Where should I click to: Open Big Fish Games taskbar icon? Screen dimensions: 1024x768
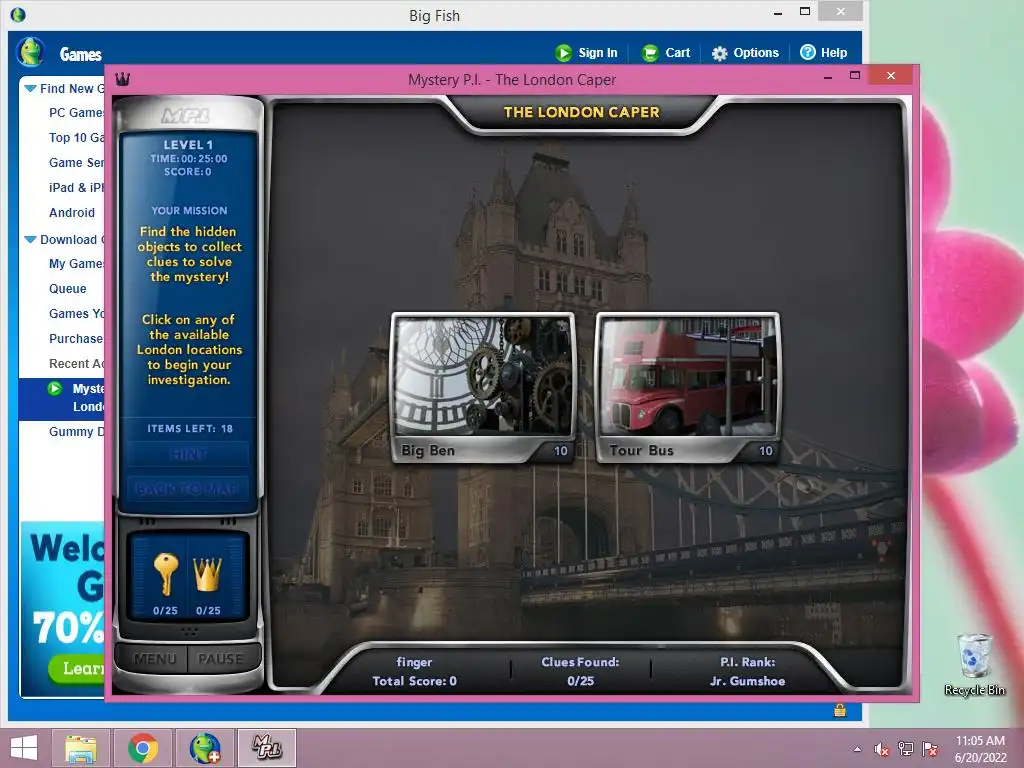205,748
